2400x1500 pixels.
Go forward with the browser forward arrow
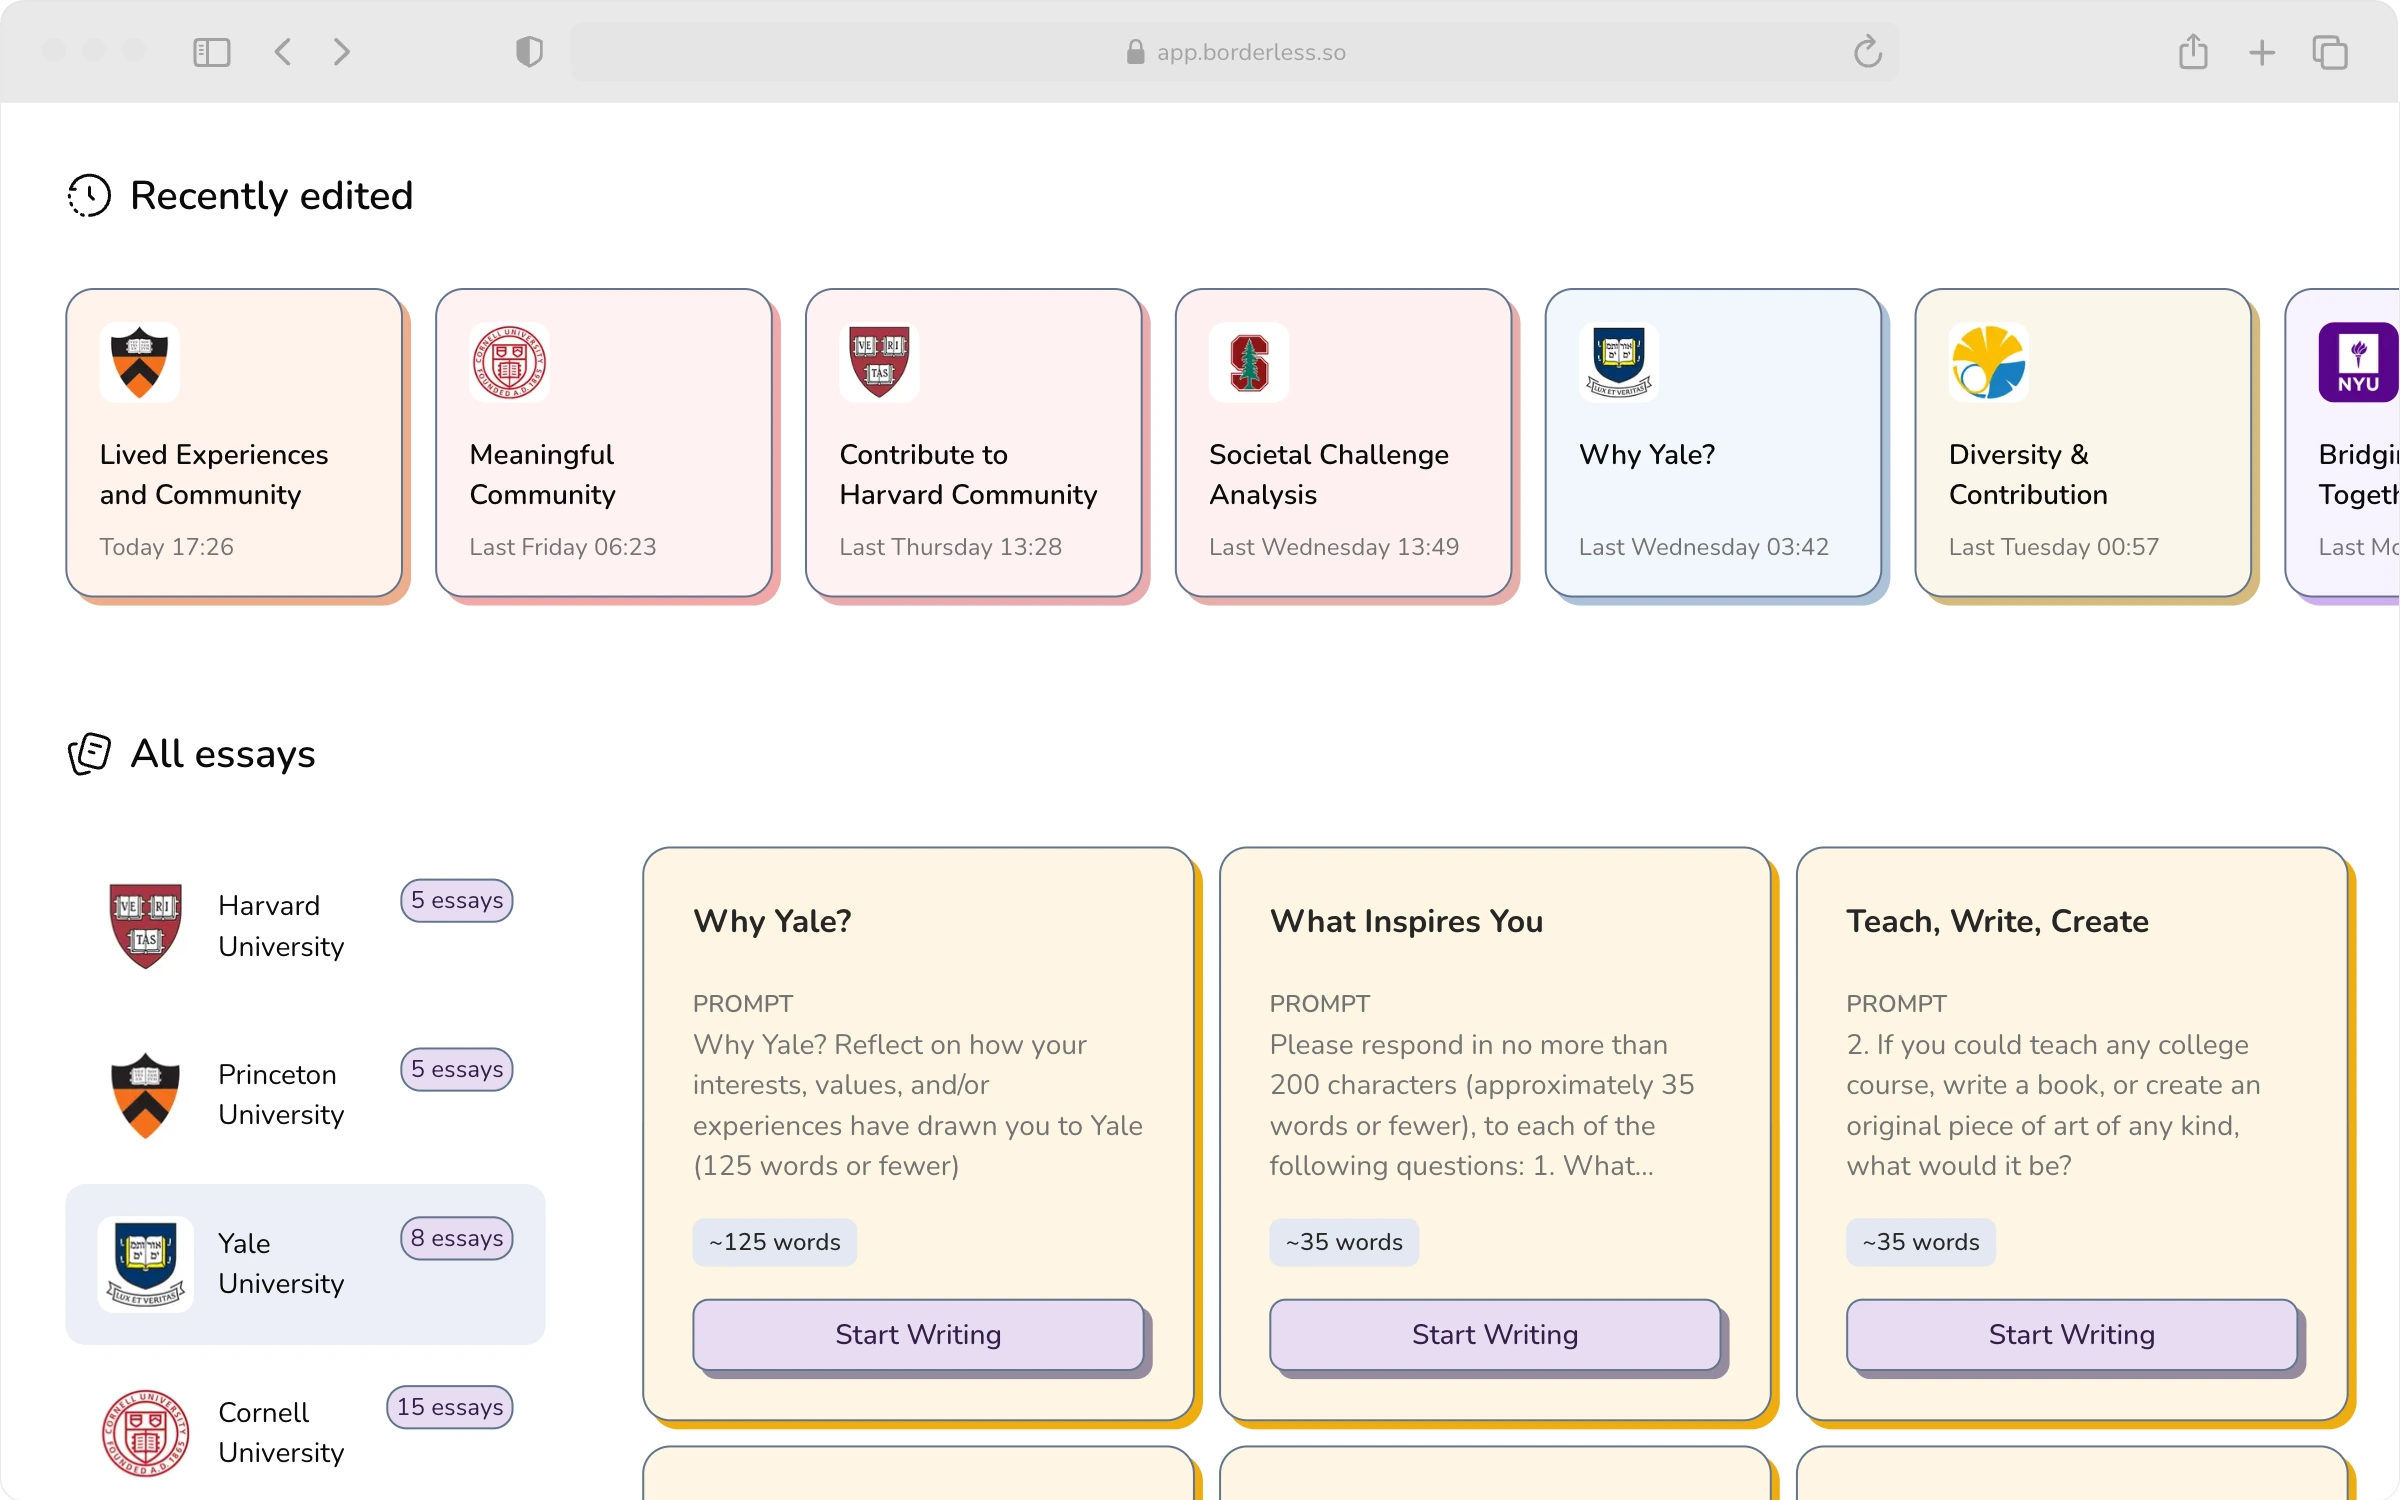coord(342,52)
